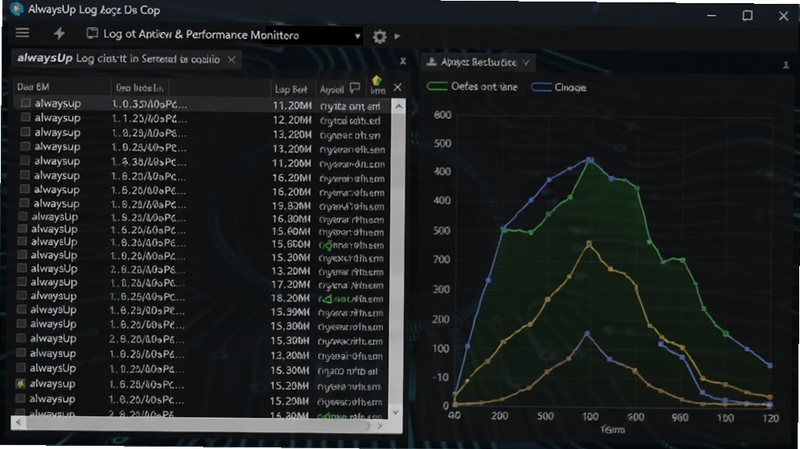Tick the checkbox in the 16.80M row
Image resolution: width=800 pixels, height=449 pixels.
(22, 216)
